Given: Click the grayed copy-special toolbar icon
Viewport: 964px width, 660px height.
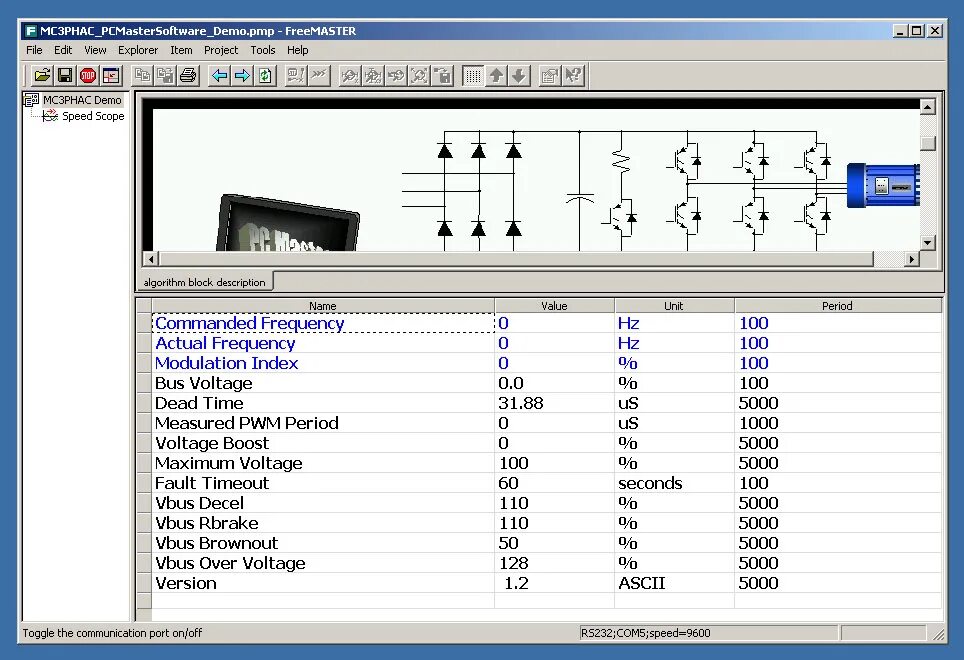Looking at the screenshot, I should [x=165, y=76].
